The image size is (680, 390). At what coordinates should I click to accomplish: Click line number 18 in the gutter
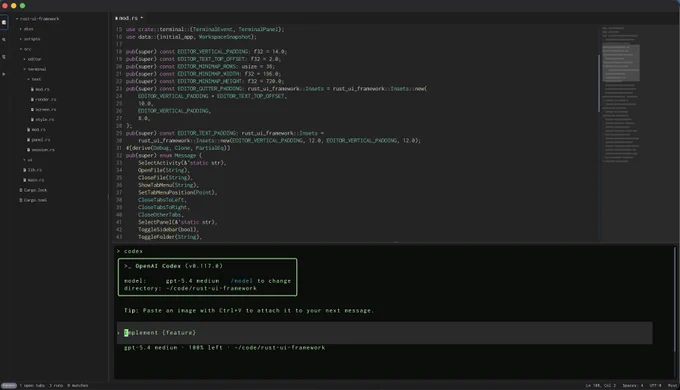pyautogui.click(x=119, y=52)
